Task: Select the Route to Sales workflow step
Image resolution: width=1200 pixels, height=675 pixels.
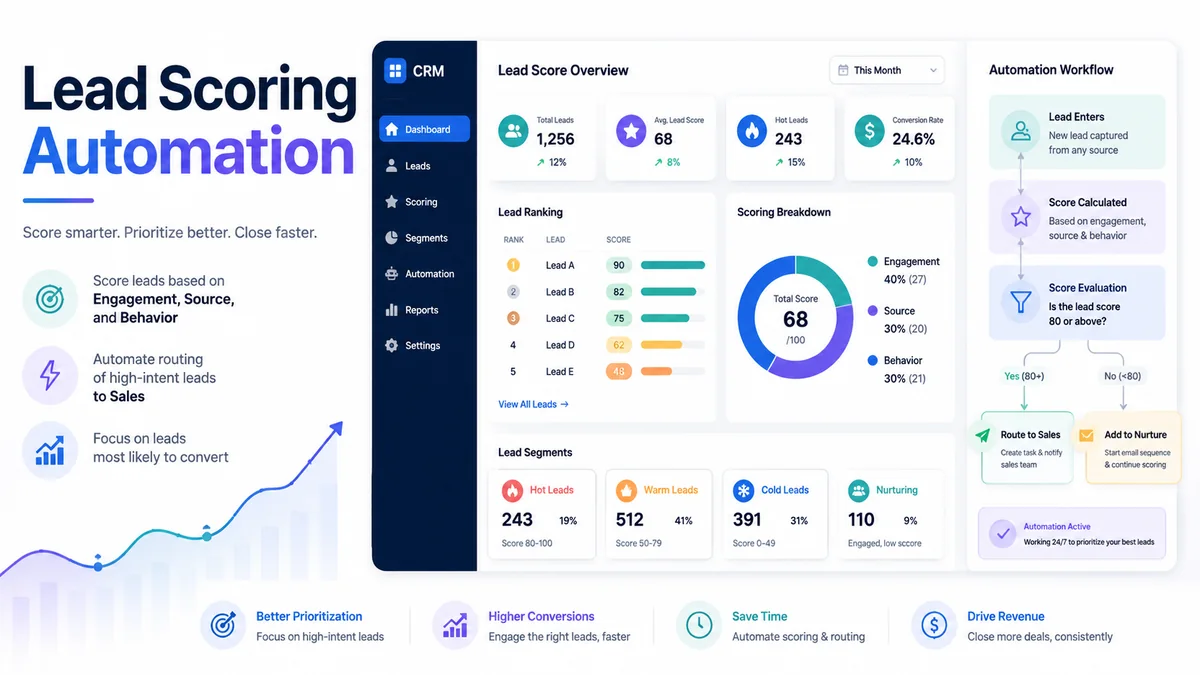Action: click(1026, 448)
